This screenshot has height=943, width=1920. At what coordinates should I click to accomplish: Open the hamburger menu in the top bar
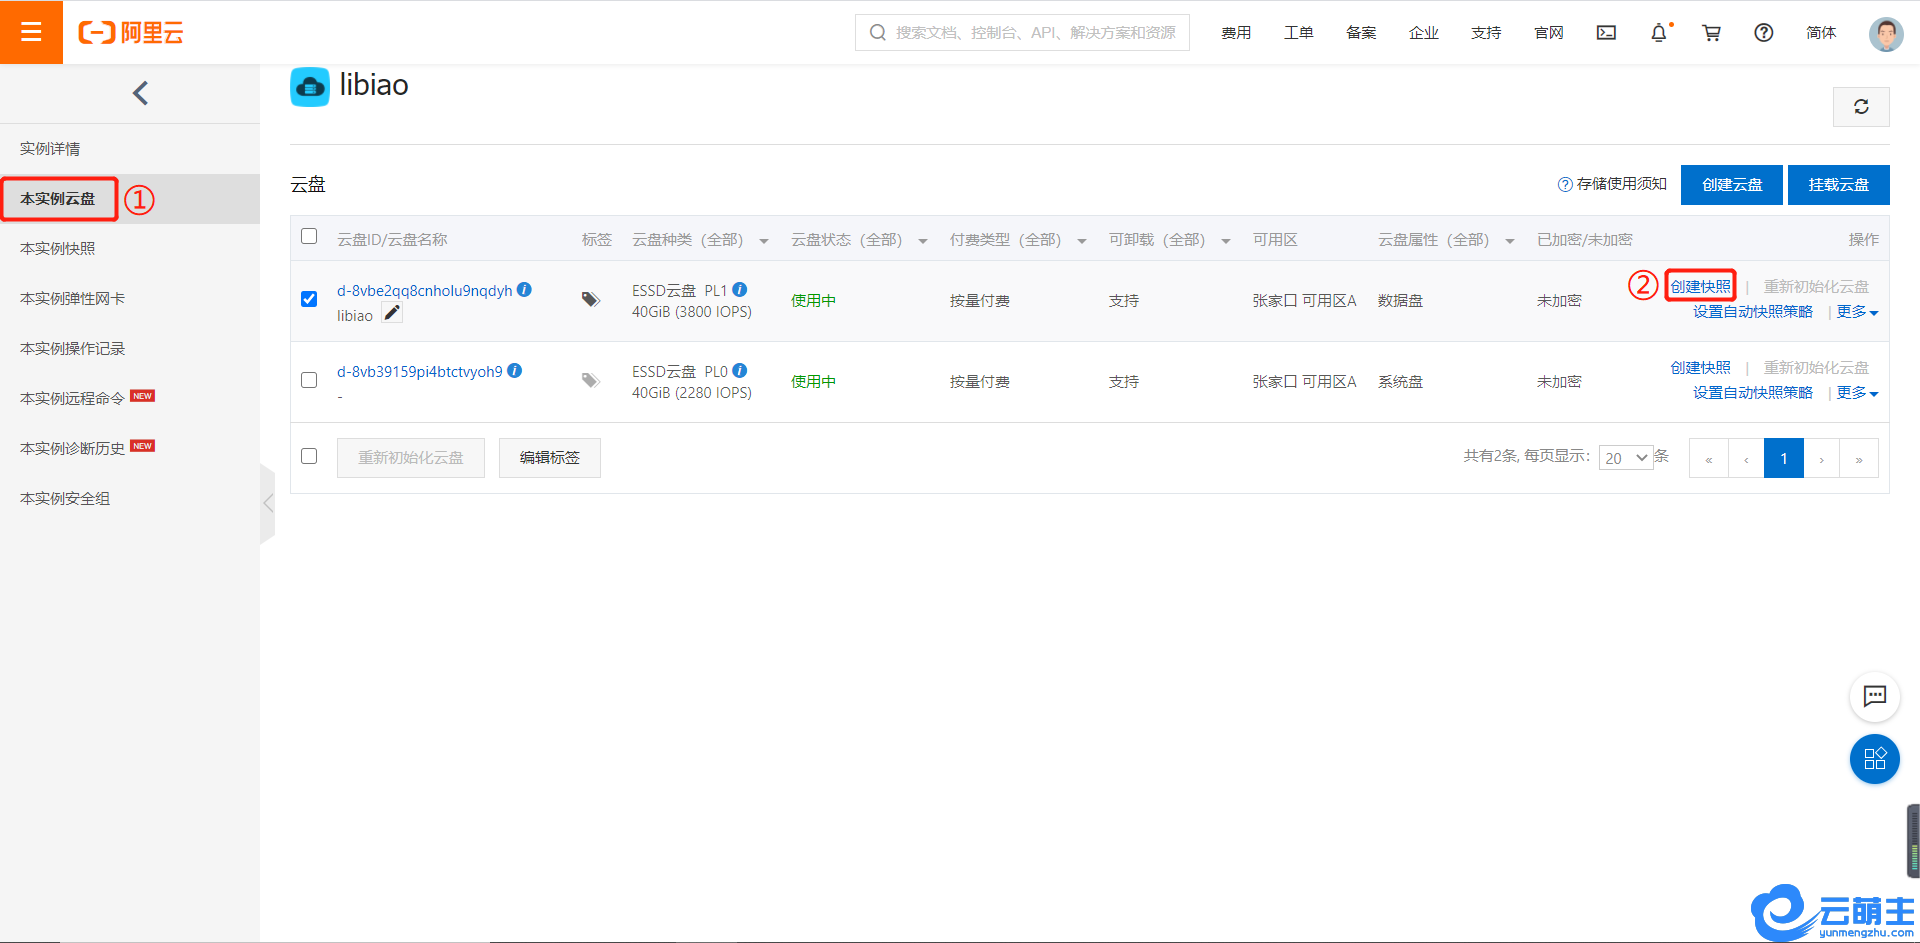click(31, 32)
